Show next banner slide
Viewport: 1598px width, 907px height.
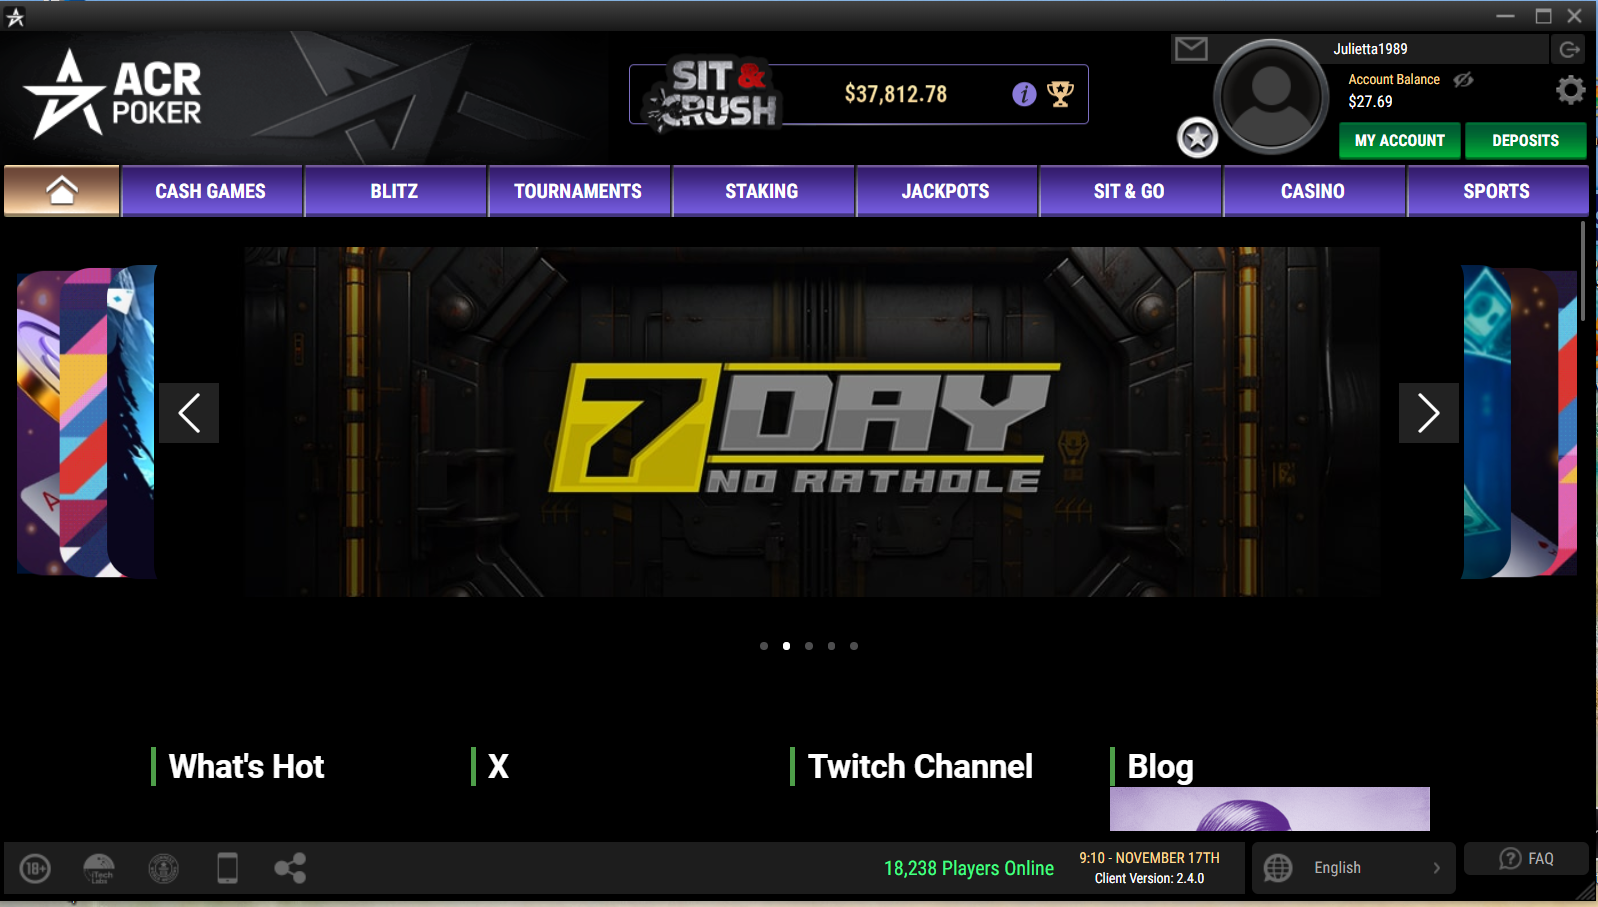point(1428,413)
